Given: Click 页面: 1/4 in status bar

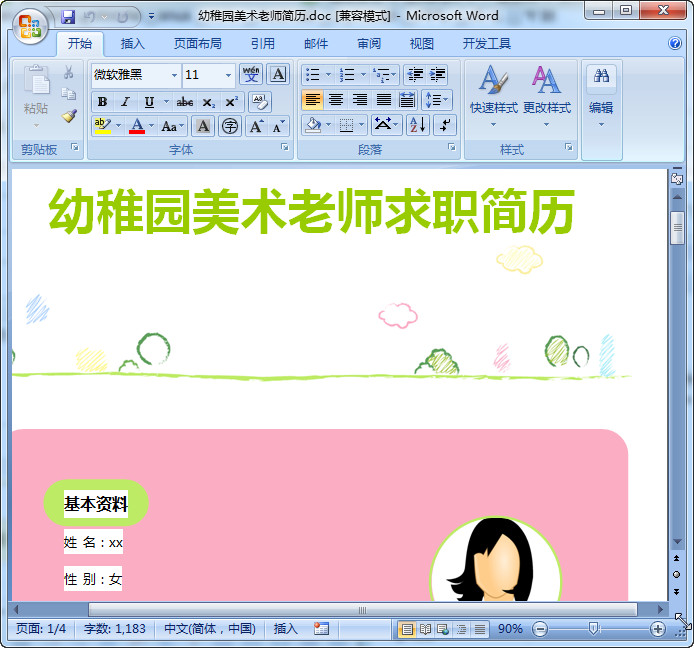Looking at the screenshot, I should pos(41,629).
